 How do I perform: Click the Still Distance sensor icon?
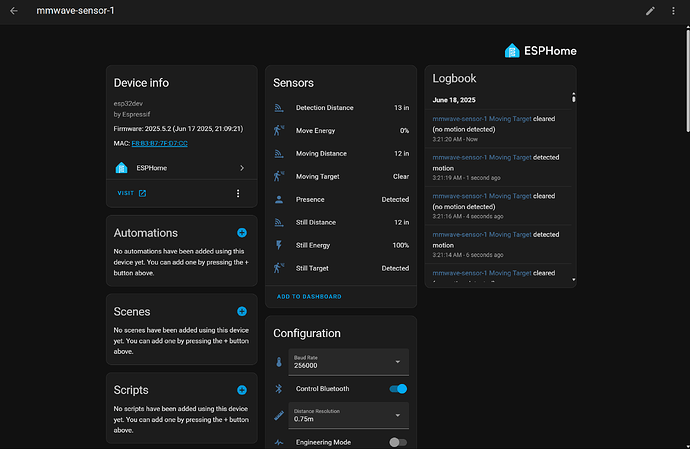coord(279,222)
